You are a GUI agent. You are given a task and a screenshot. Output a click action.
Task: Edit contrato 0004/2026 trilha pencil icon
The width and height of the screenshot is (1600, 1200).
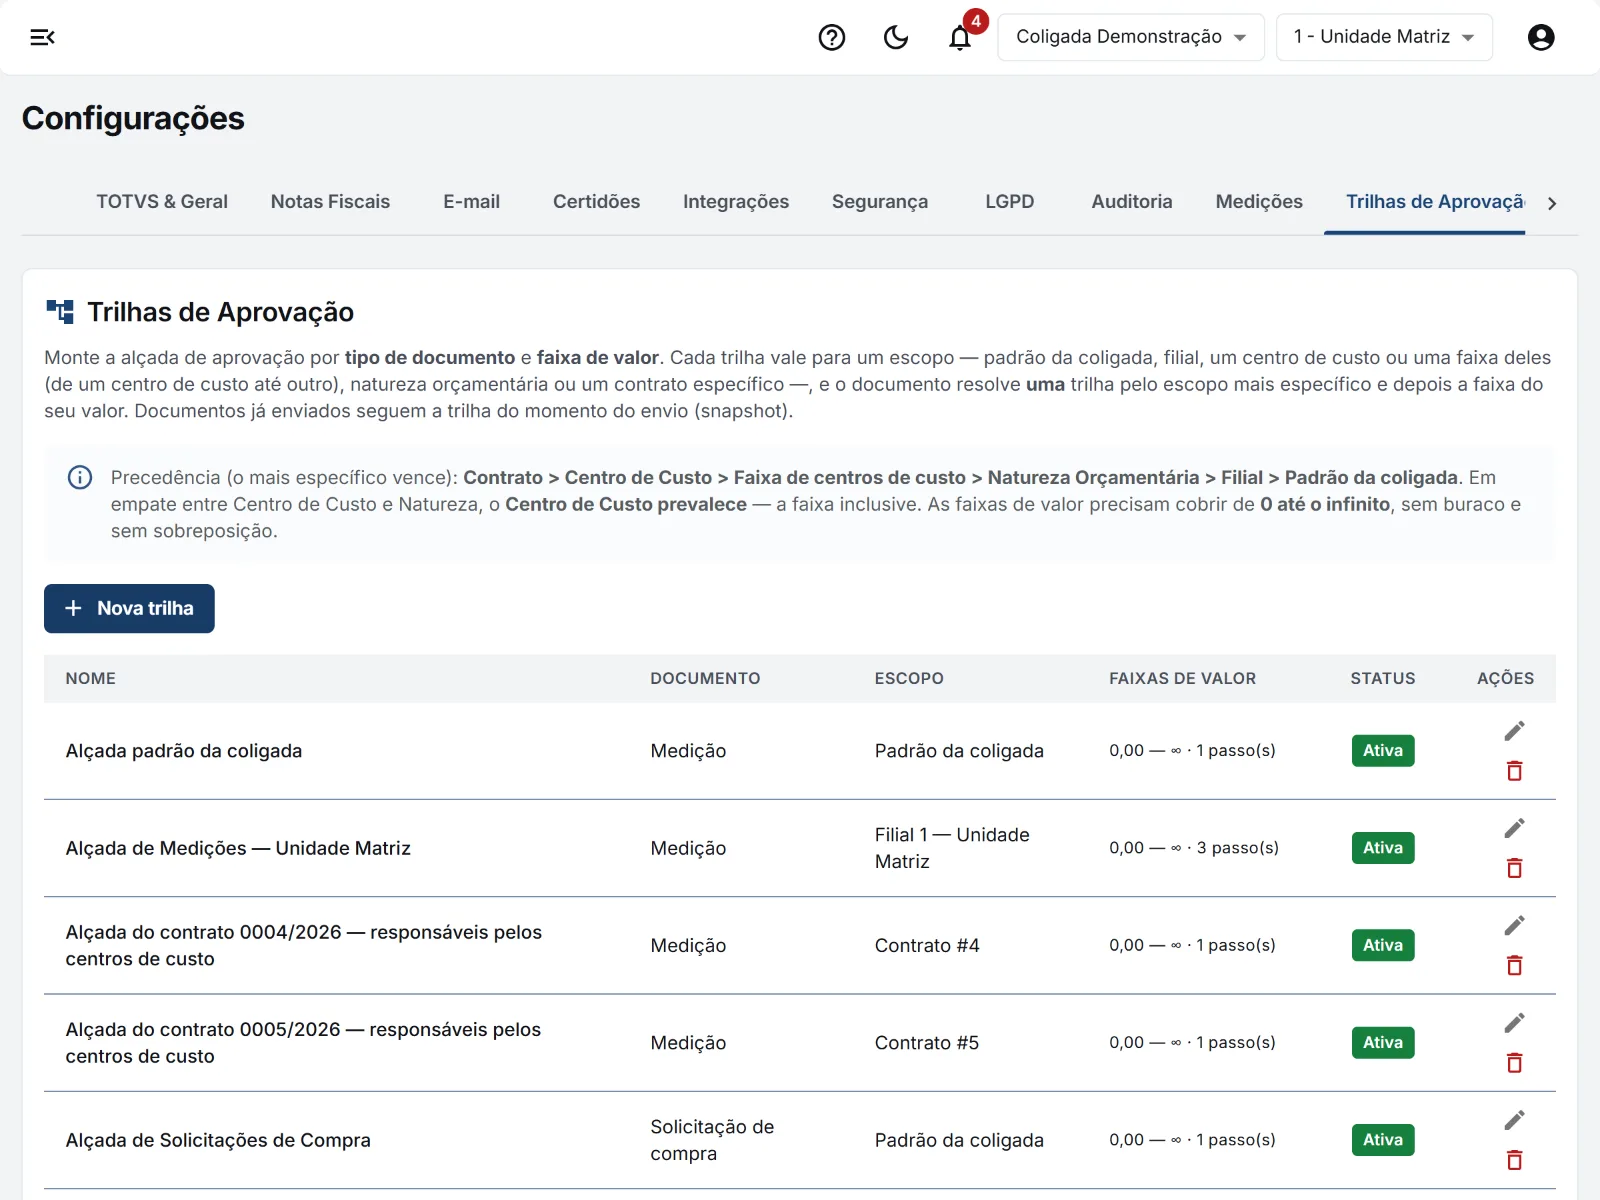coord(1514,925)
